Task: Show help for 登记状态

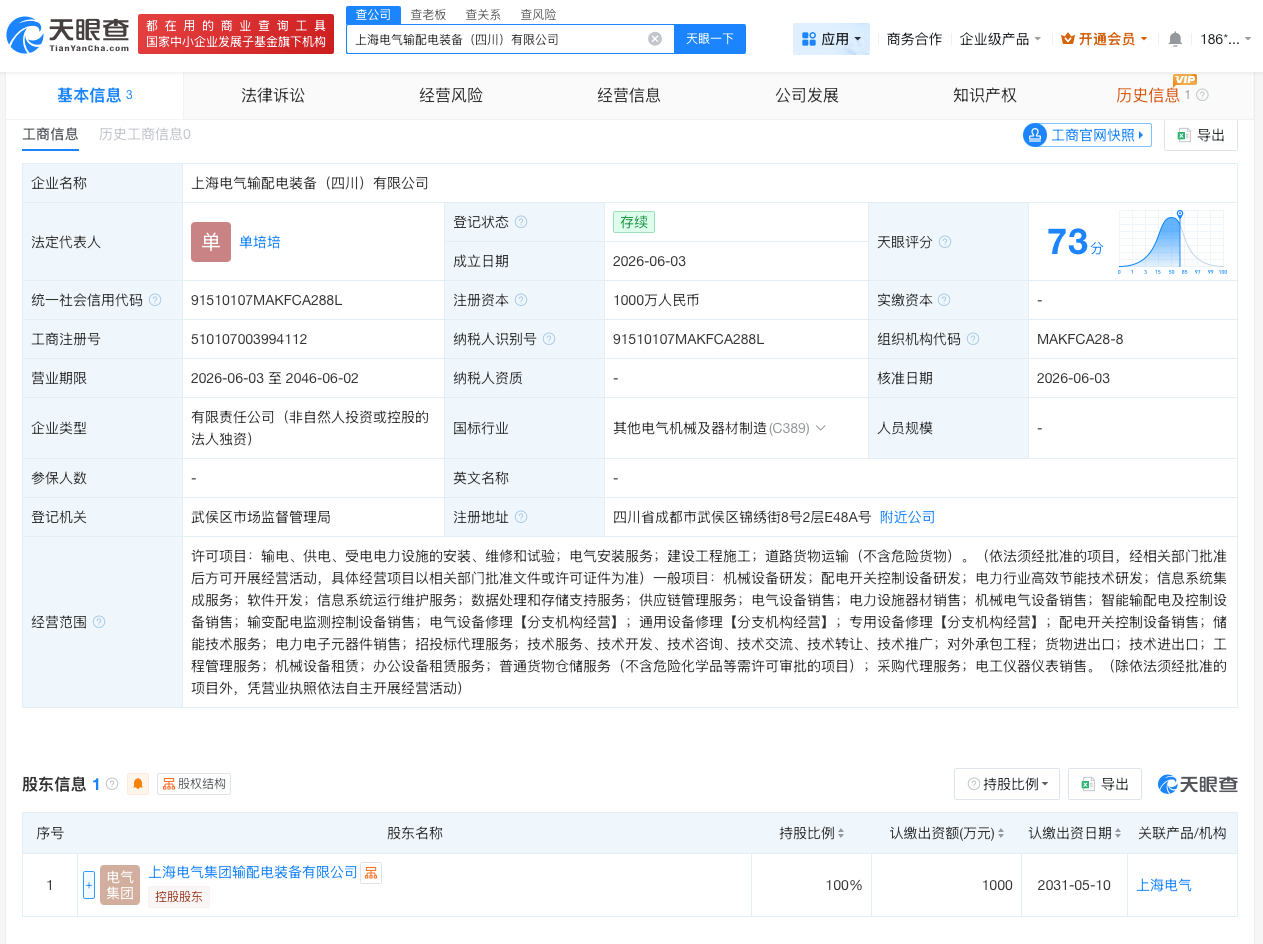Action: coord(521,222)
